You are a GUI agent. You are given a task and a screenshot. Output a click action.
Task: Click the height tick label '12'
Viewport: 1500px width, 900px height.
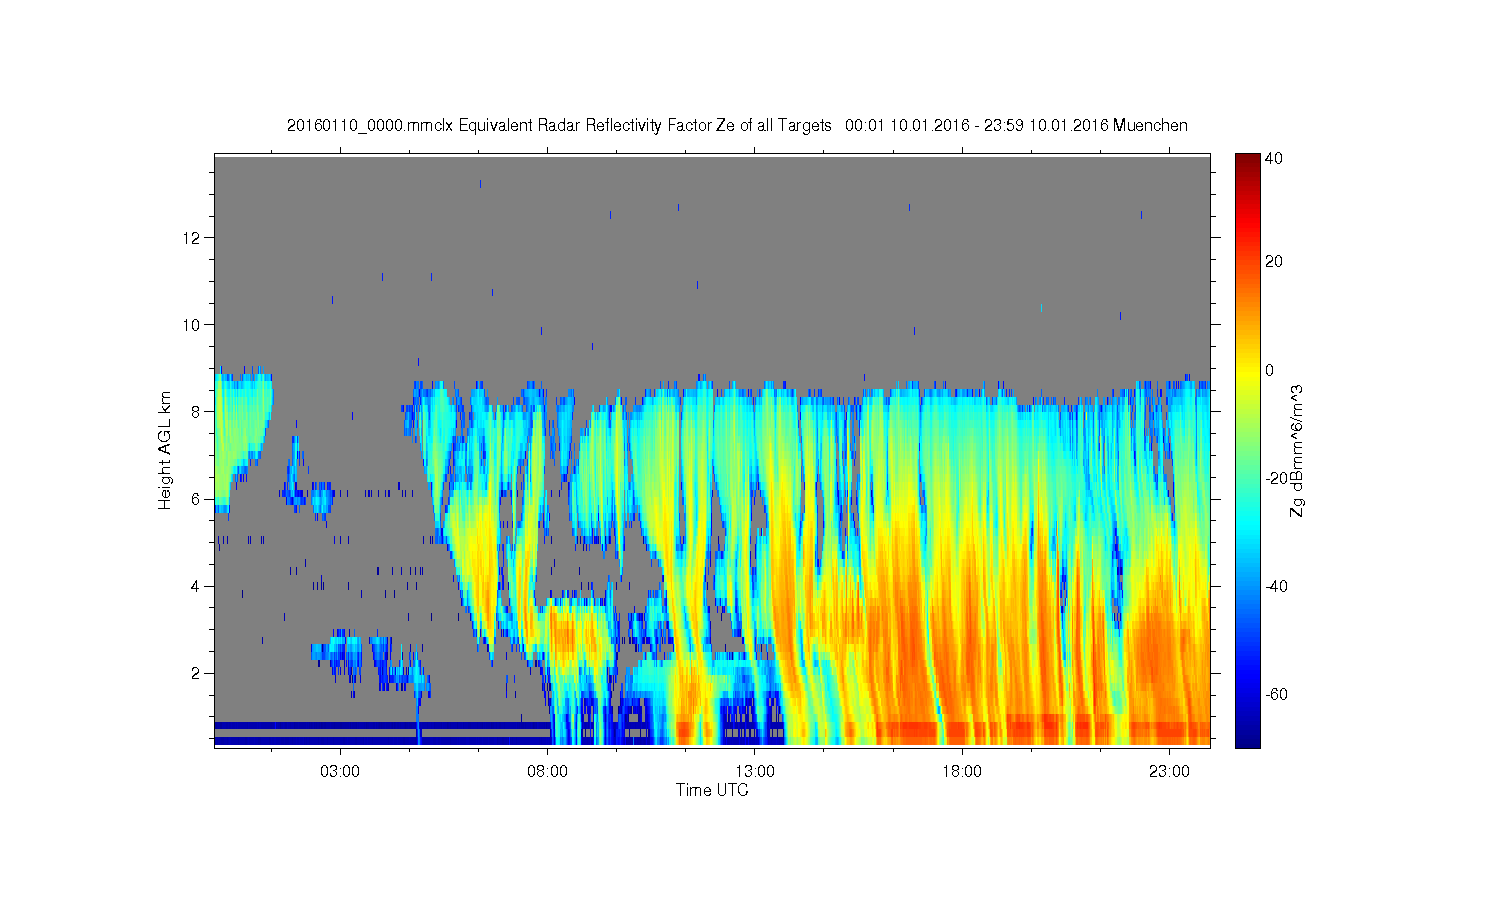[x=193, y=238]
